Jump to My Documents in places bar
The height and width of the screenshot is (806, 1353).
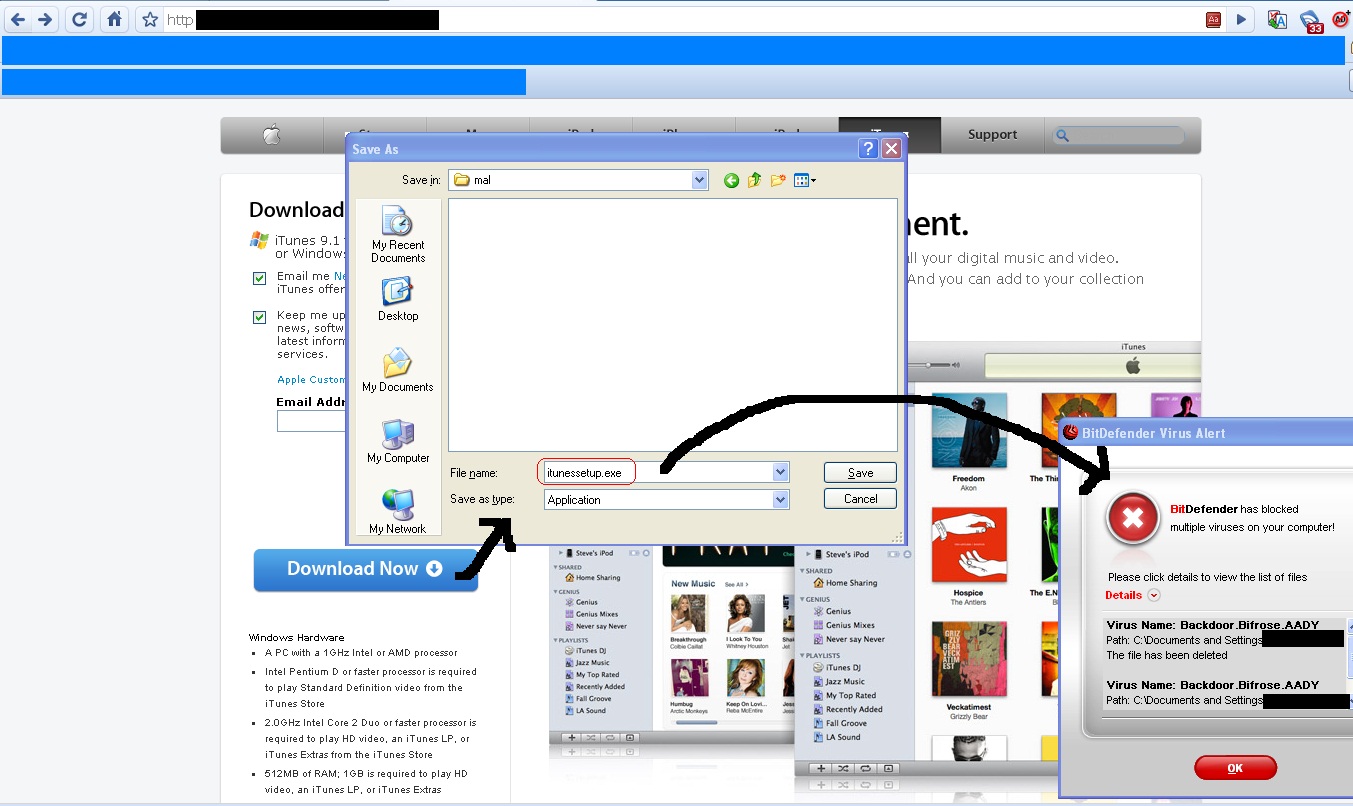click(x=398, y=370)
